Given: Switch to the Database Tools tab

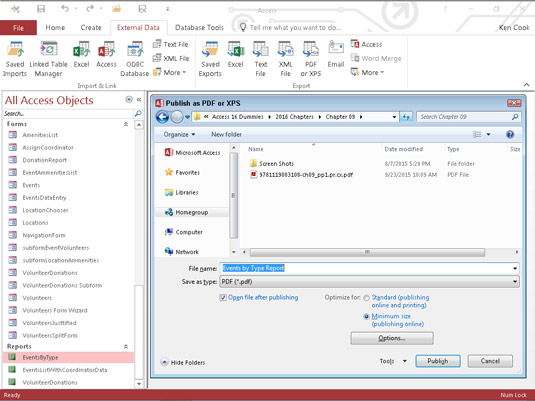Looking at the screenshot, I should pyautogui.click(x=199, y=28).
